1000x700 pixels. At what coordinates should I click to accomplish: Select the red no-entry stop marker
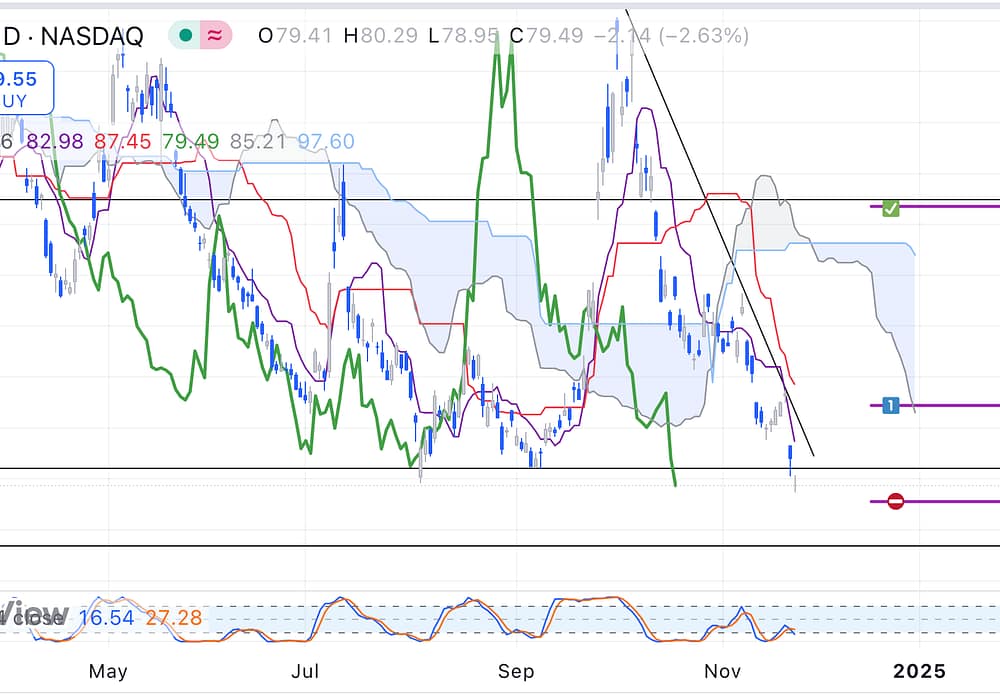(896, 501)
